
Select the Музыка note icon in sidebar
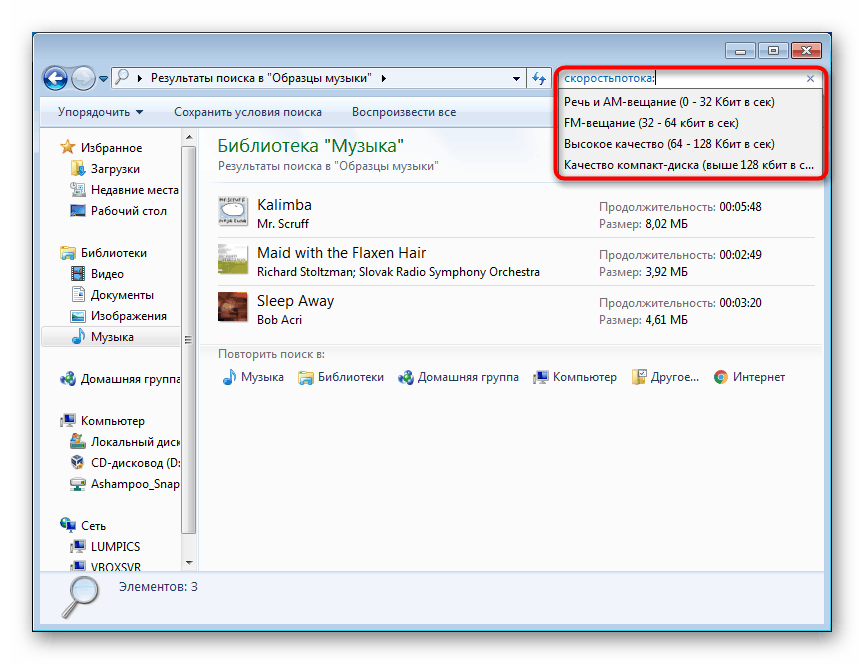coord(78,336)
